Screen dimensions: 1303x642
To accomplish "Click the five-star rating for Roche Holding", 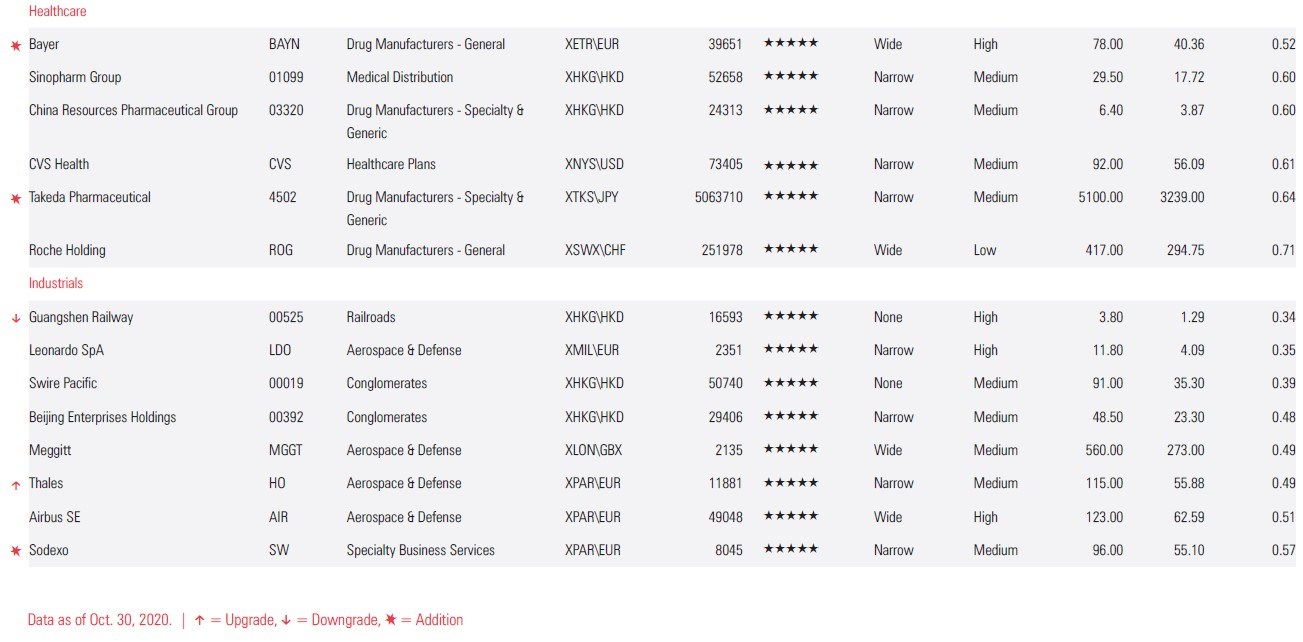I will coord(790,249).
